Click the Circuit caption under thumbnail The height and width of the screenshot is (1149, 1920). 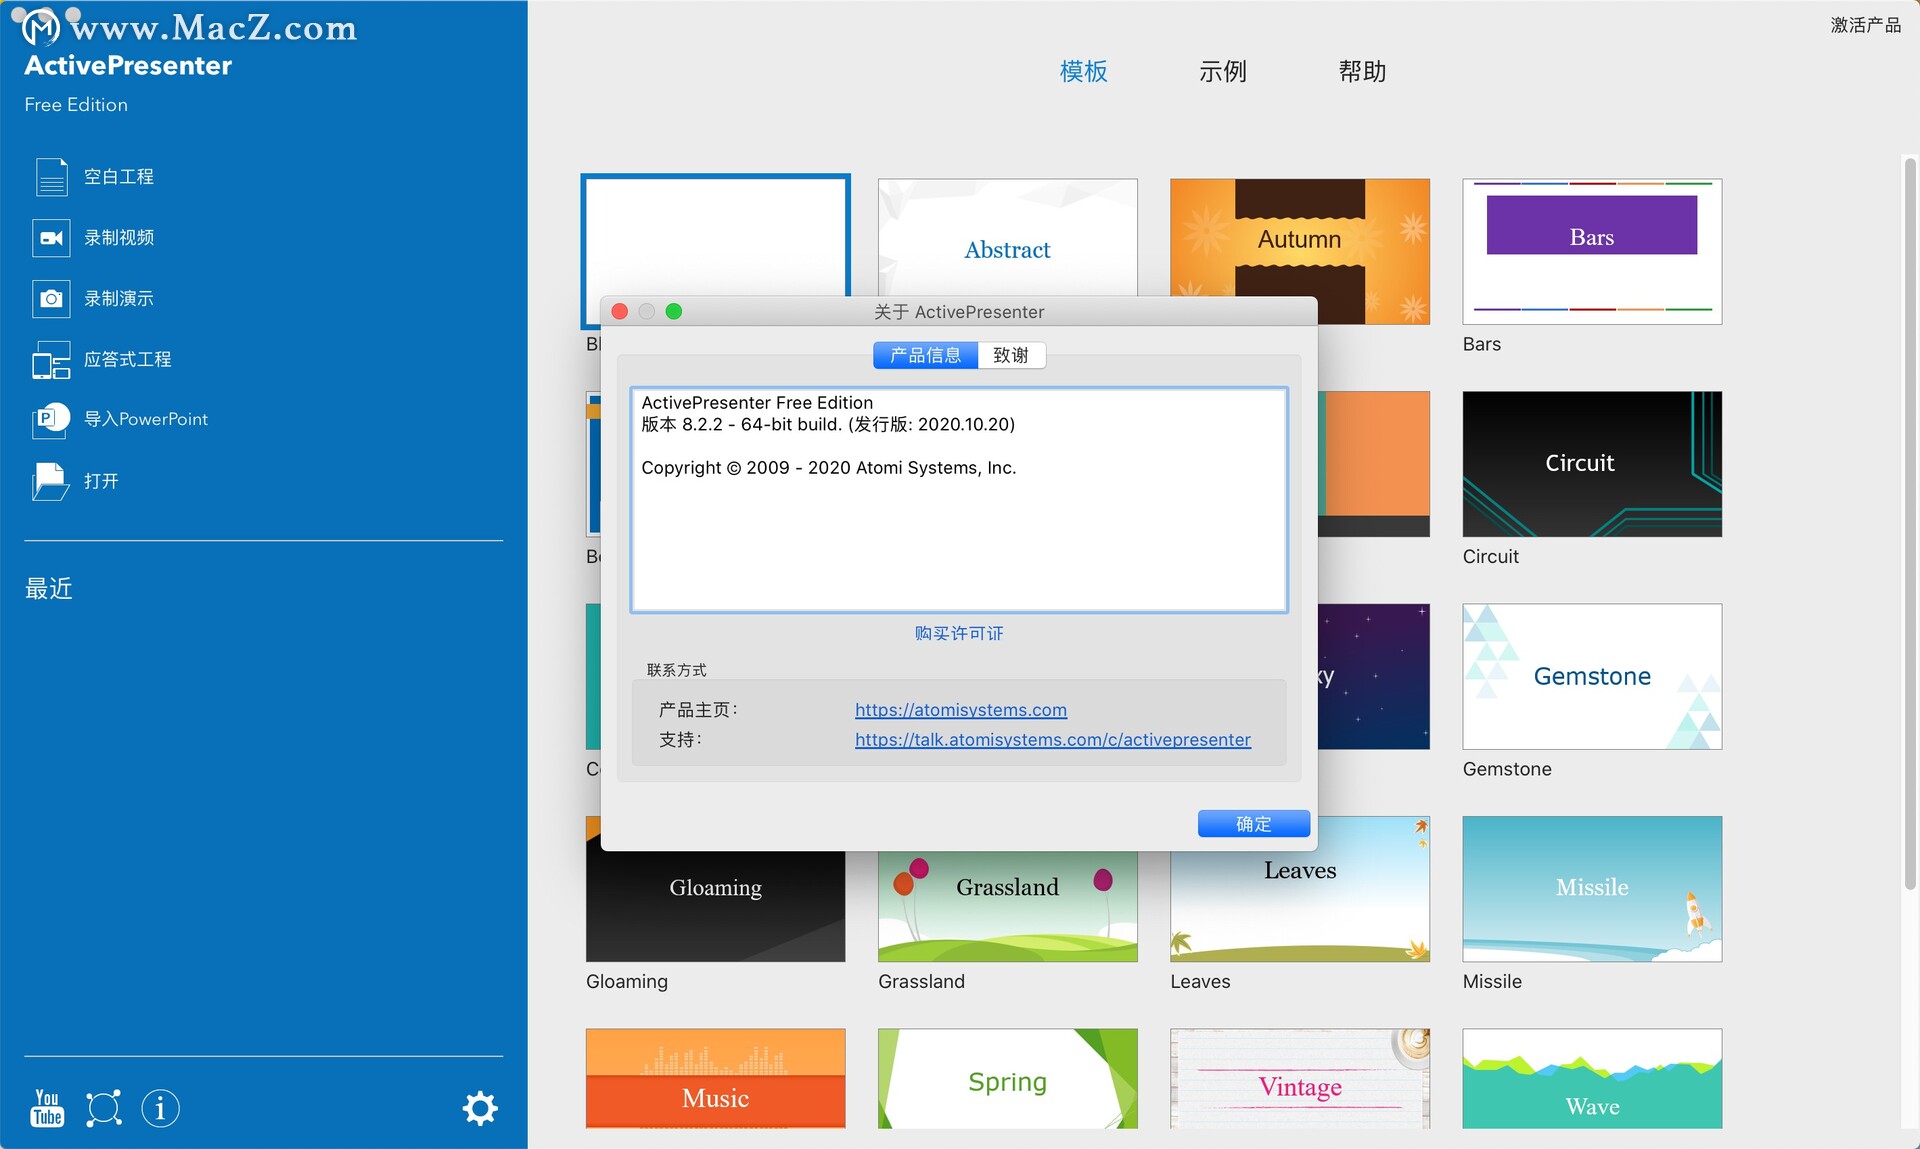(x=1491, y=557)
